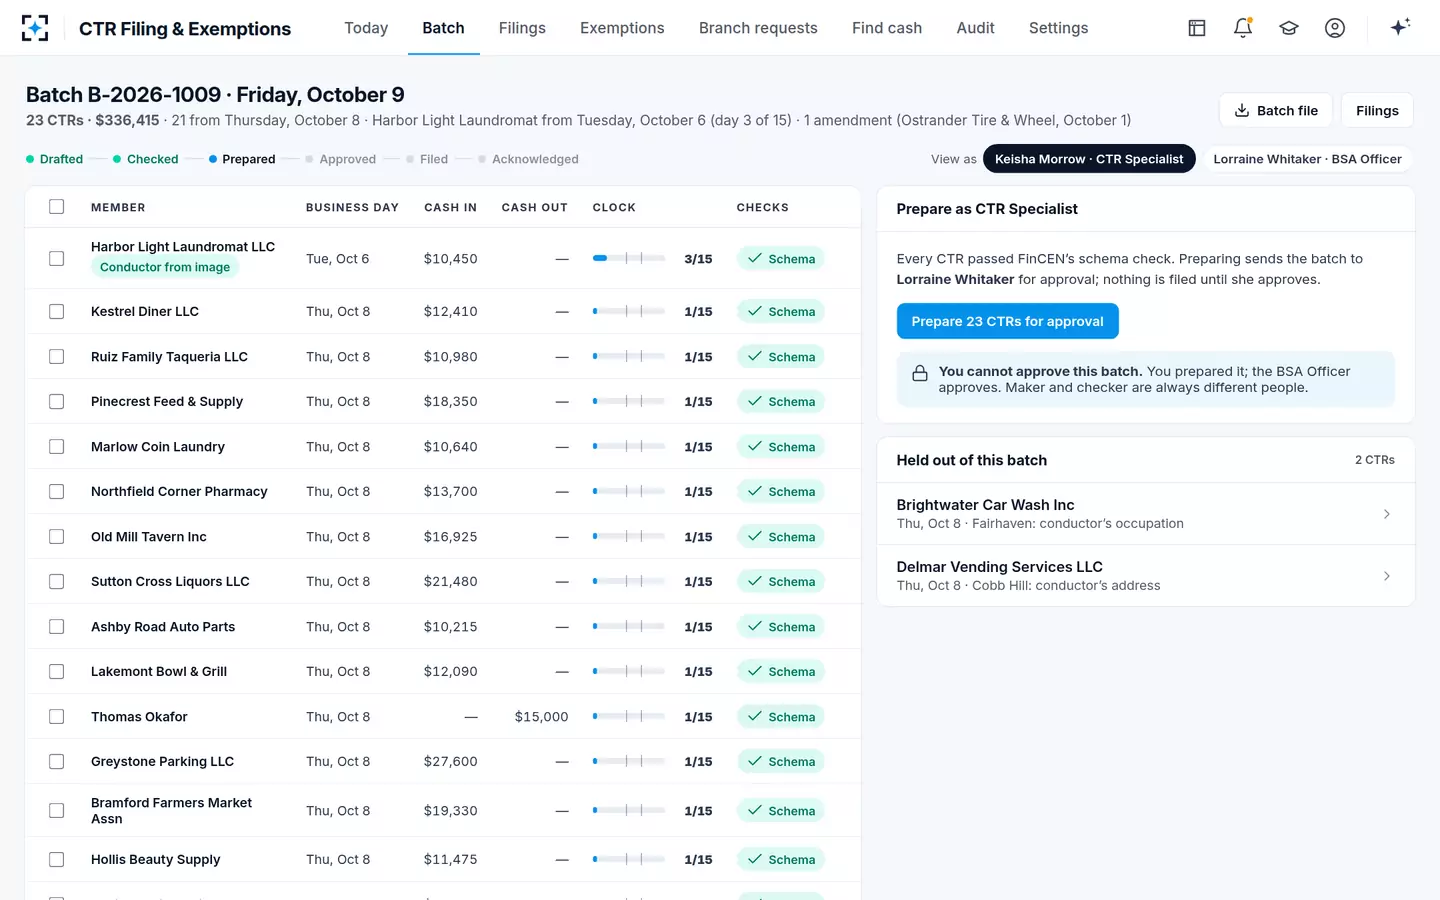Viewport: 1440px width, 900px height.
Task: Open notifications bell icon
Action: click(x=1242, y=28)
